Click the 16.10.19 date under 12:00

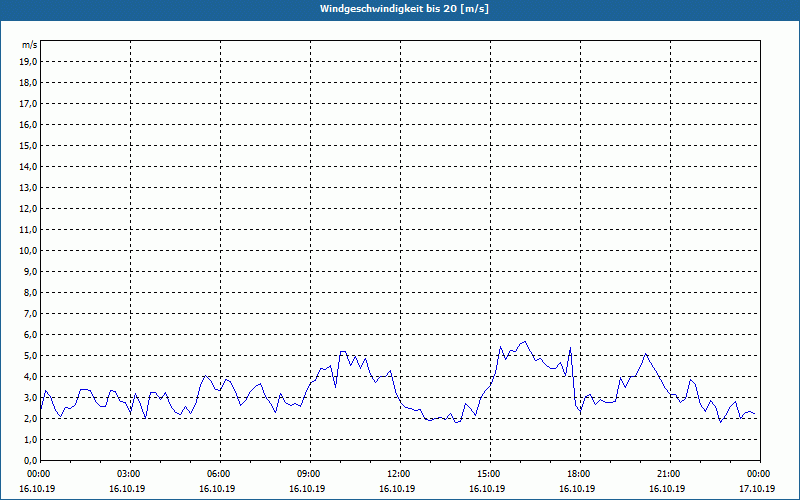(397, 488)
